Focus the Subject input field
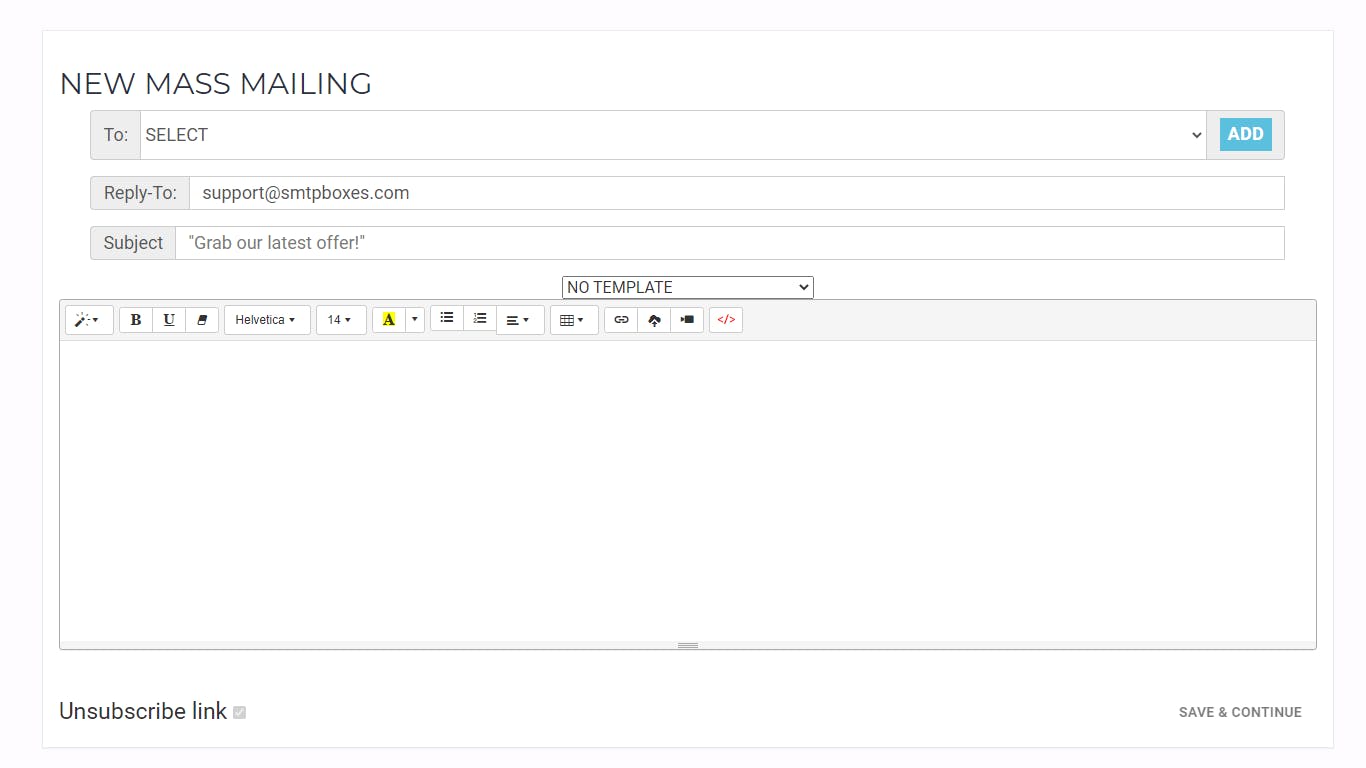The image size is (1366, 768). click(x=730, y=243)
